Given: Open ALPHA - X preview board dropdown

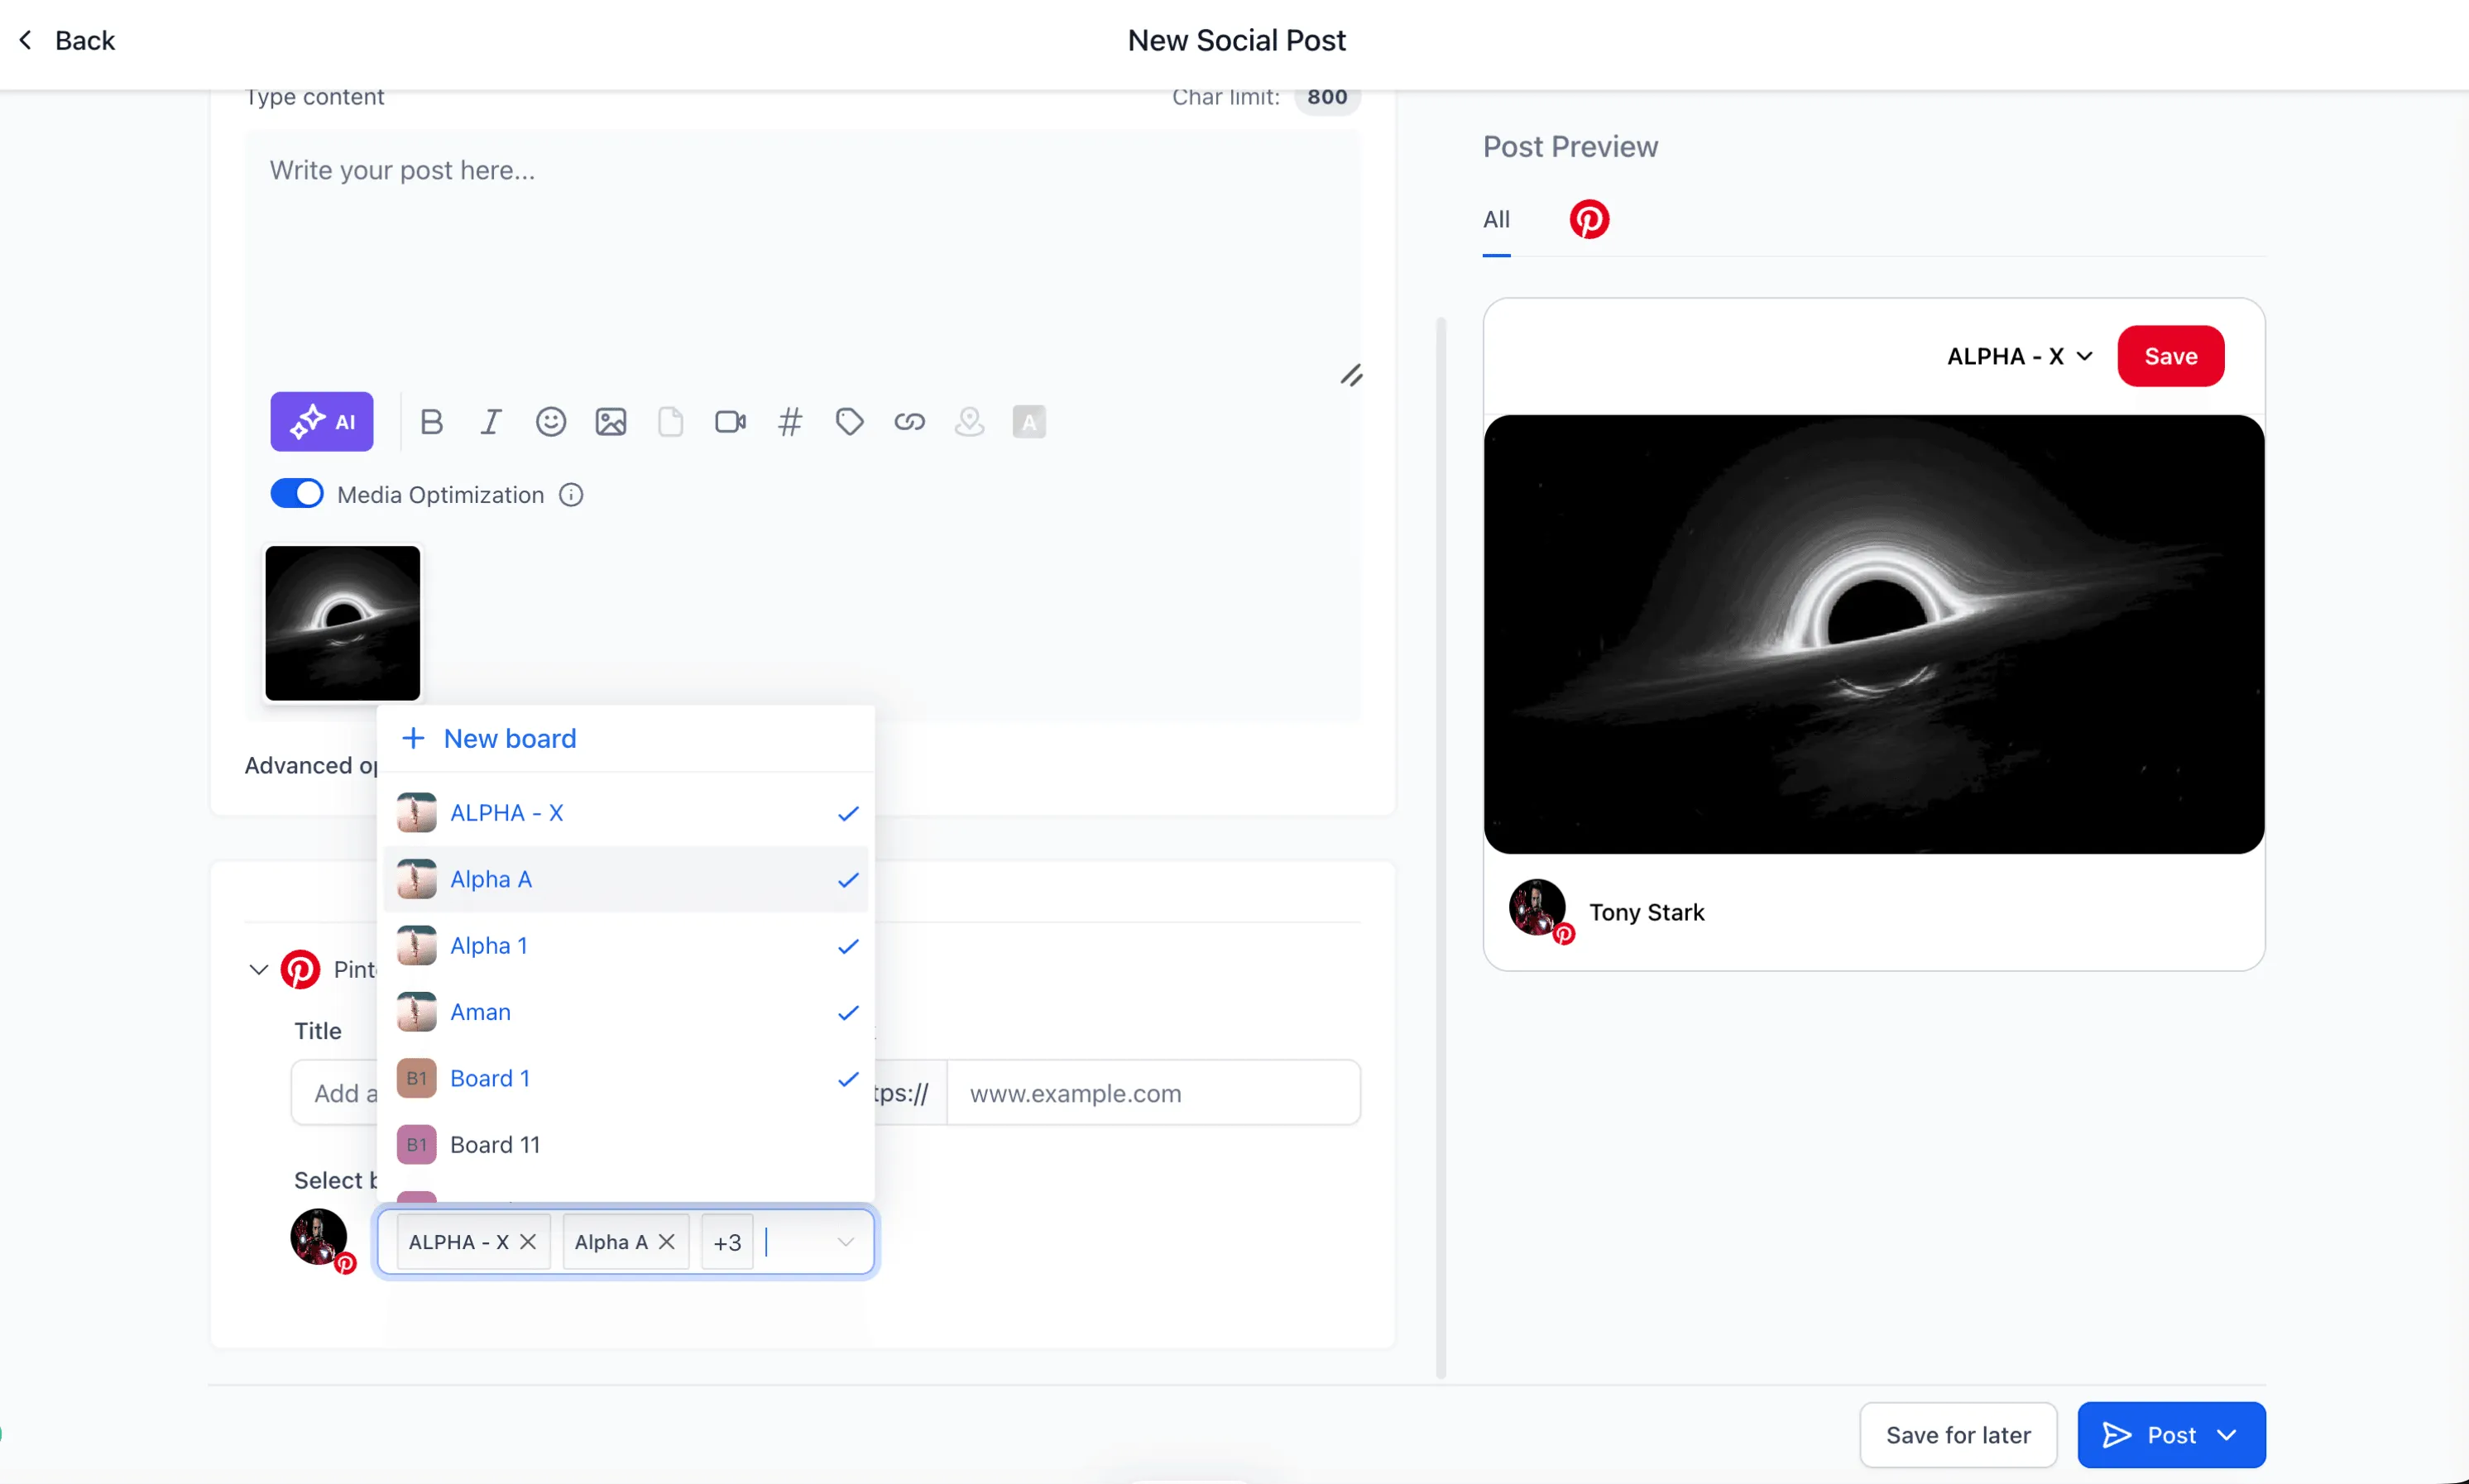Looking at the screenshot, I should coord(2020,356).
